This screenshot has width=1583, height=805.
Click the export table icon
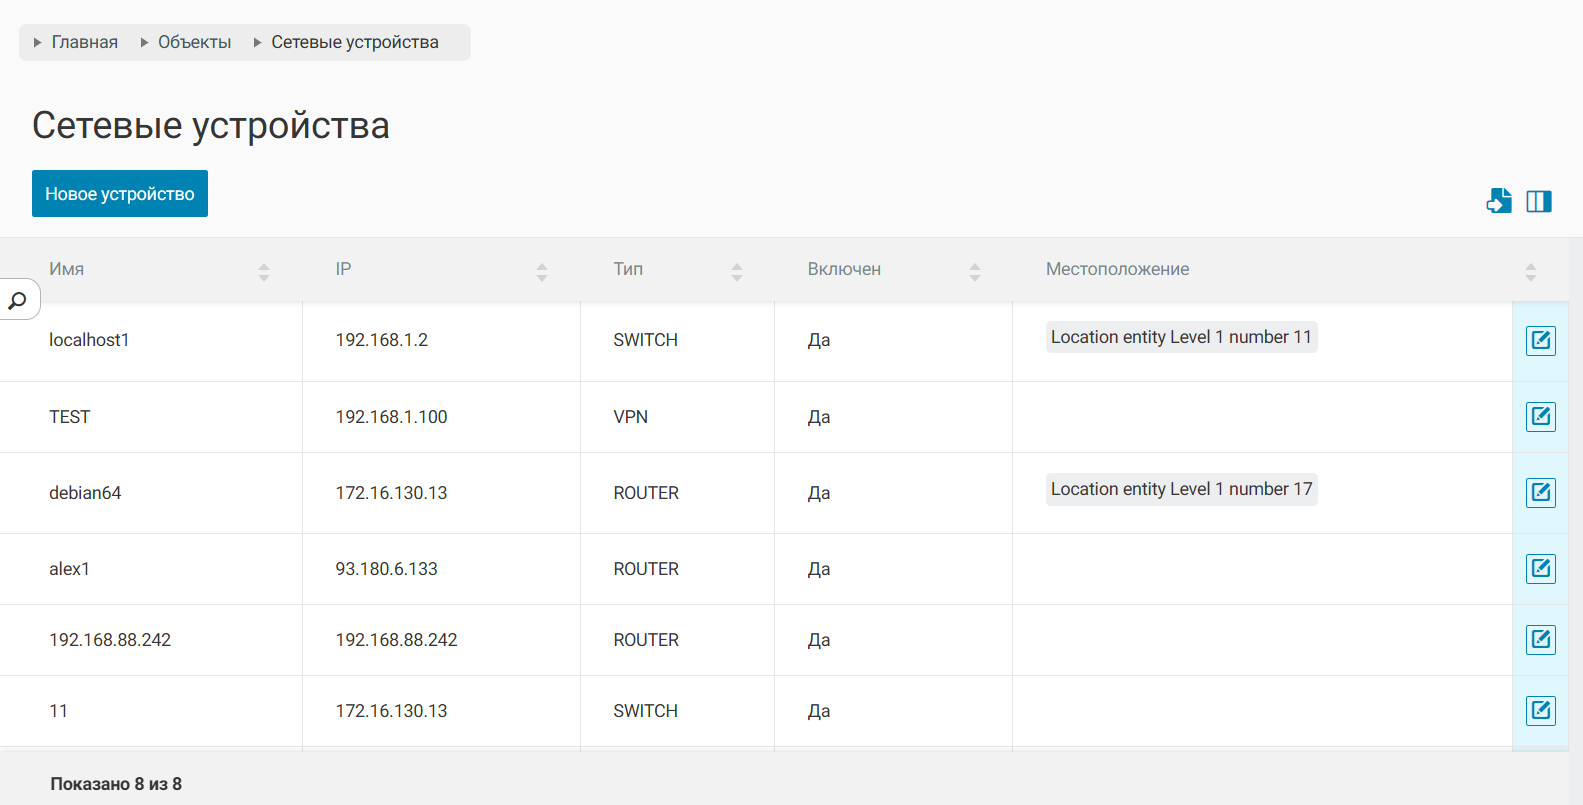(1498, 201)
